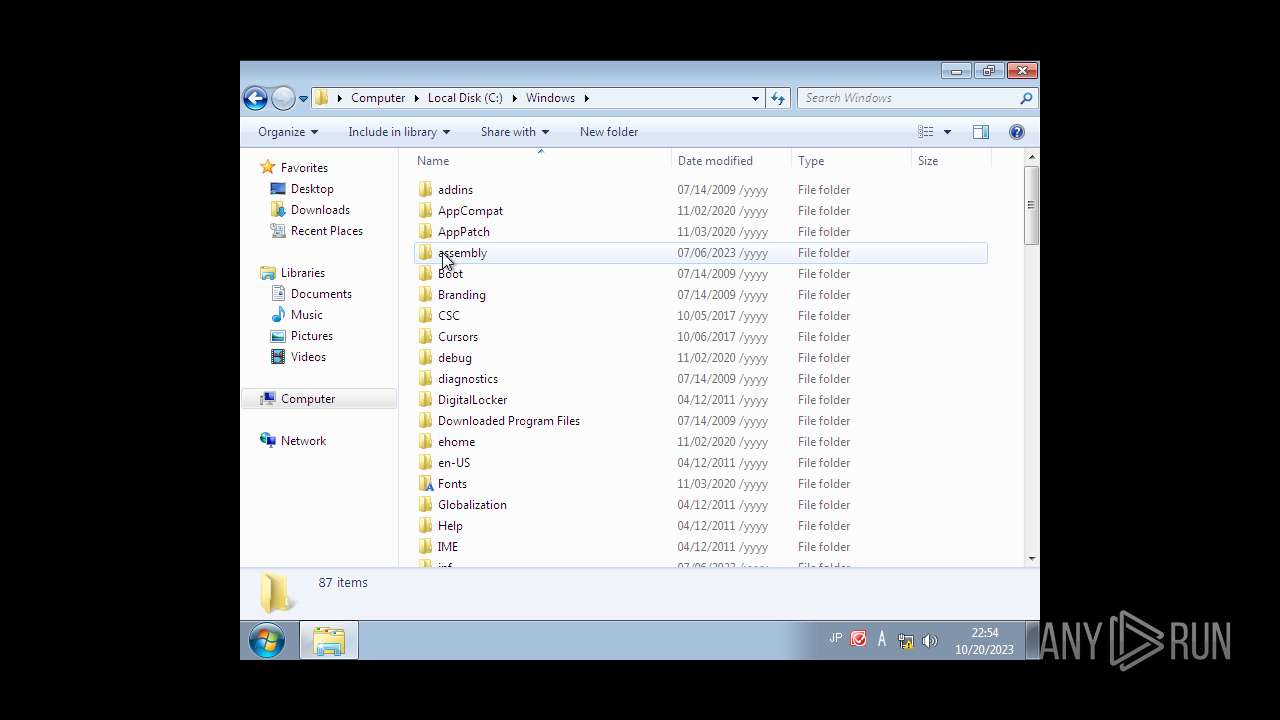Open Recent Places in navigation pane
The width and height of the screenshot is (1280, 720).
click(326, 231)
